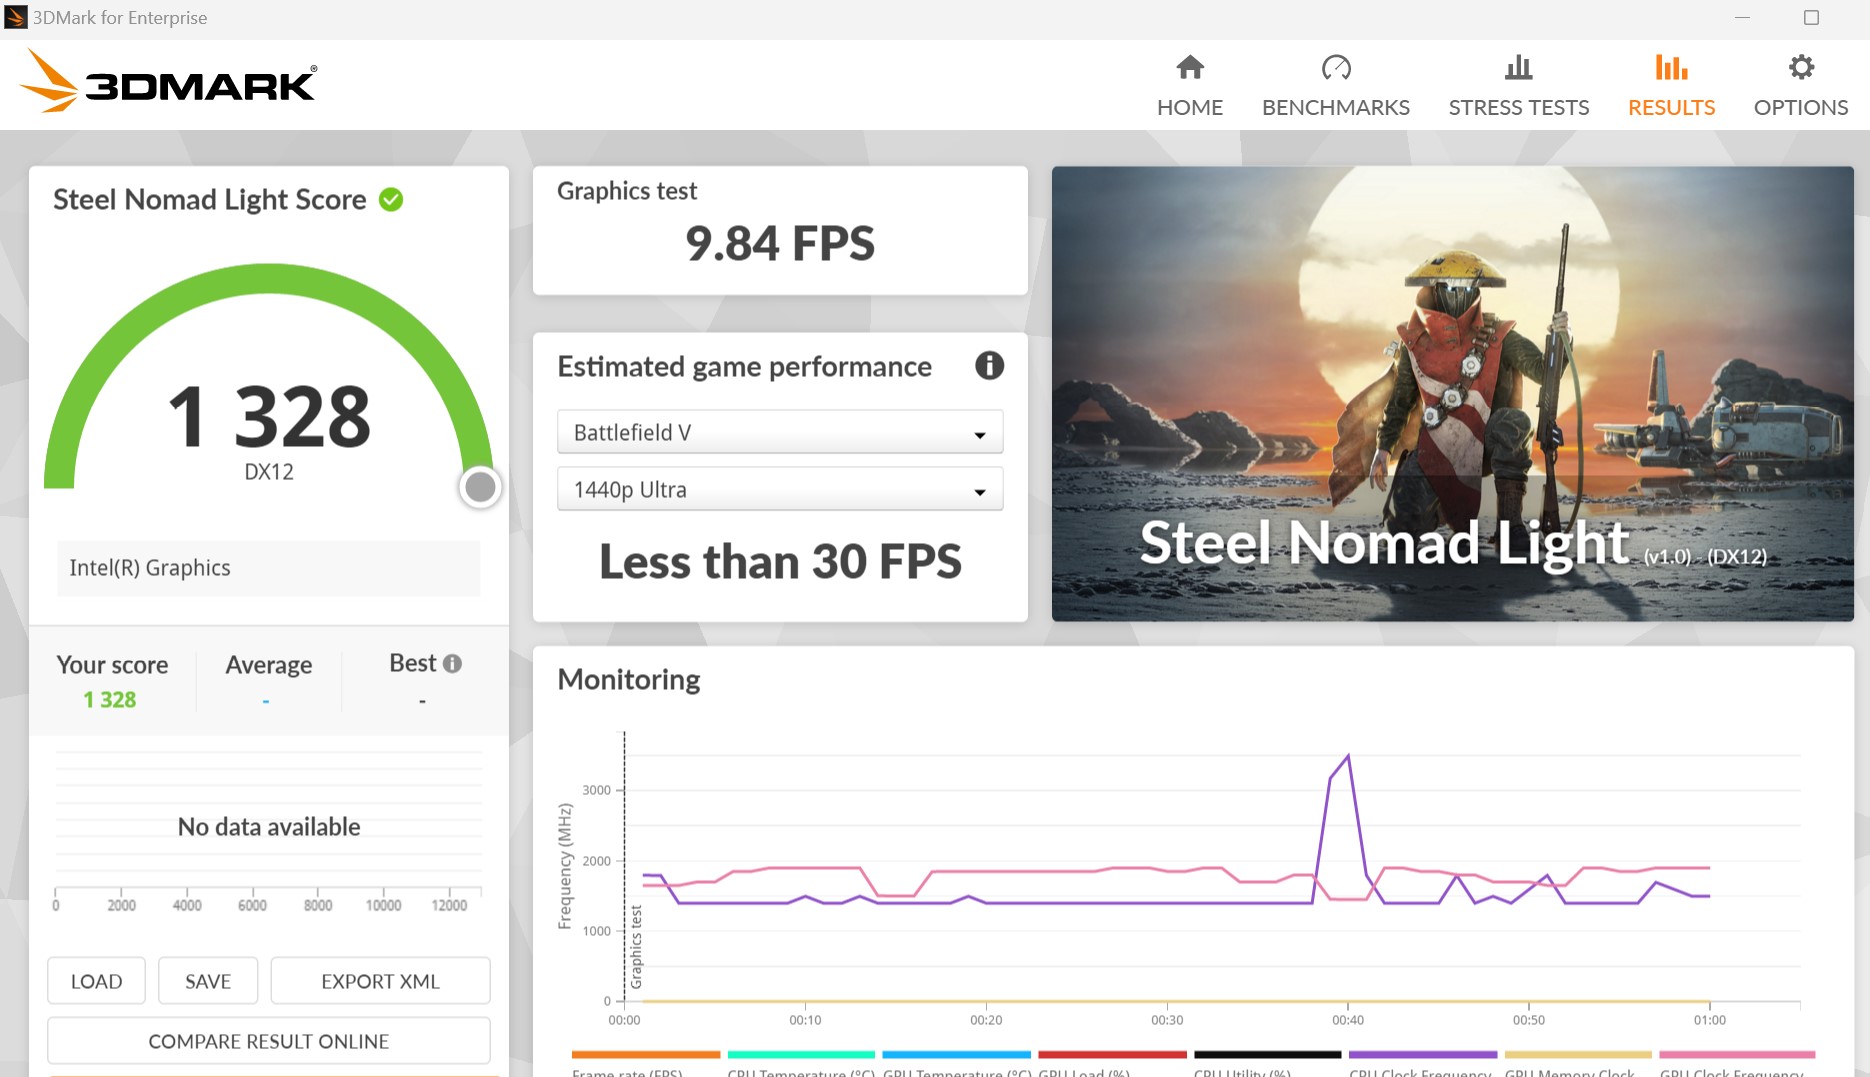
Task: Select the BENCHMARKS tab label
Action: (1335, 108)
